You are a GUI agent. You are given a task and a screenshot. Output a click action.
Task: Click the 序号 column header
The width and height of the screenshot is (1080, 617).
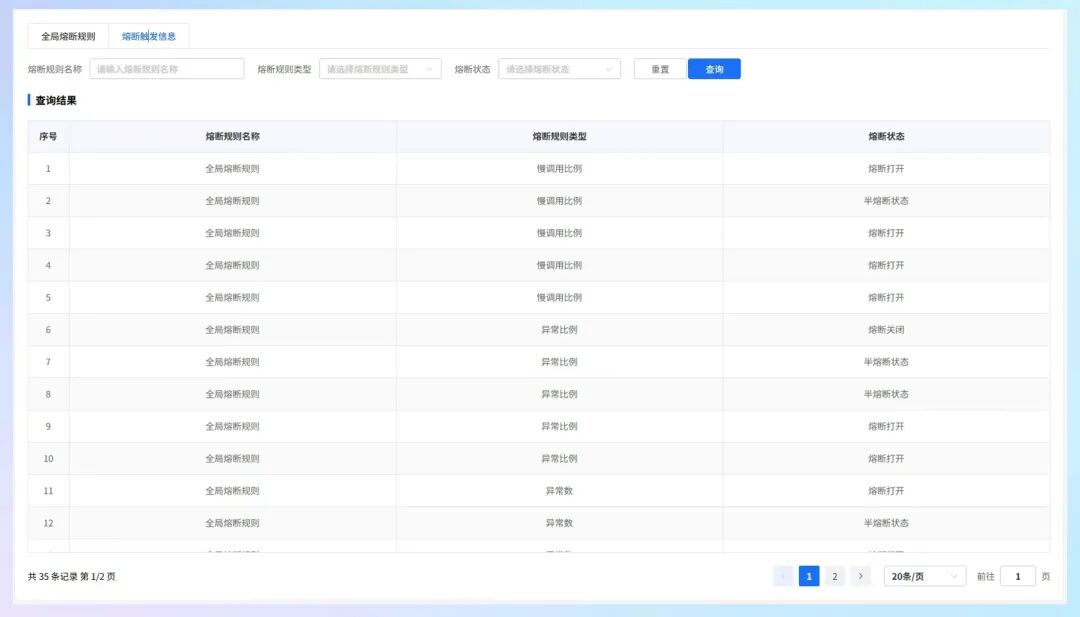(48, 136)
